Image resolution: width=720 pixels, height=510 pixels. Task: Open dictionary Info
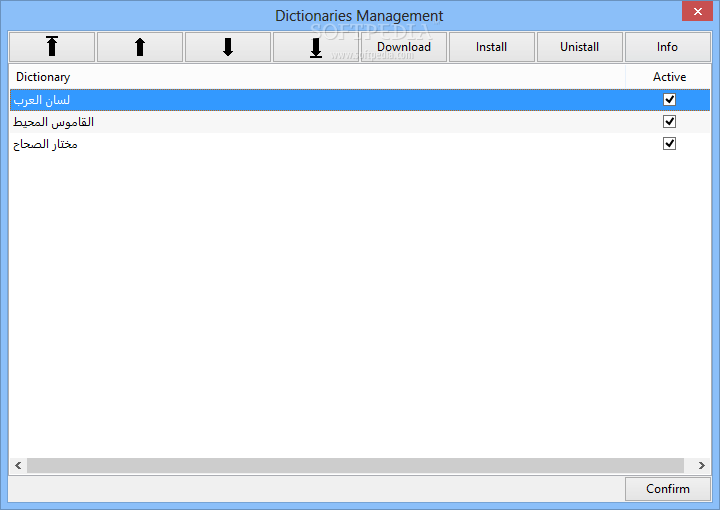(667, 47)
